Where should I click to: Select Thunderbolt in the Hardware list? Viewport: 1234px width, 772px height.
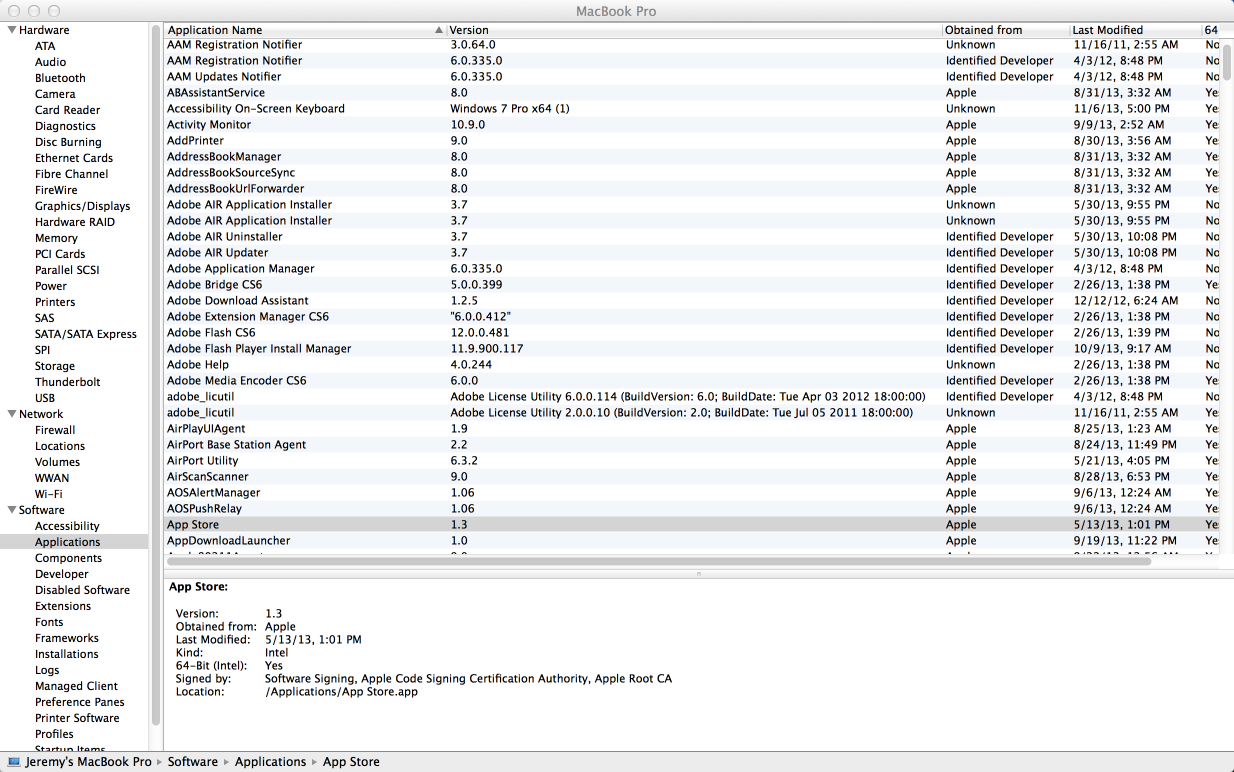point(67,382)
